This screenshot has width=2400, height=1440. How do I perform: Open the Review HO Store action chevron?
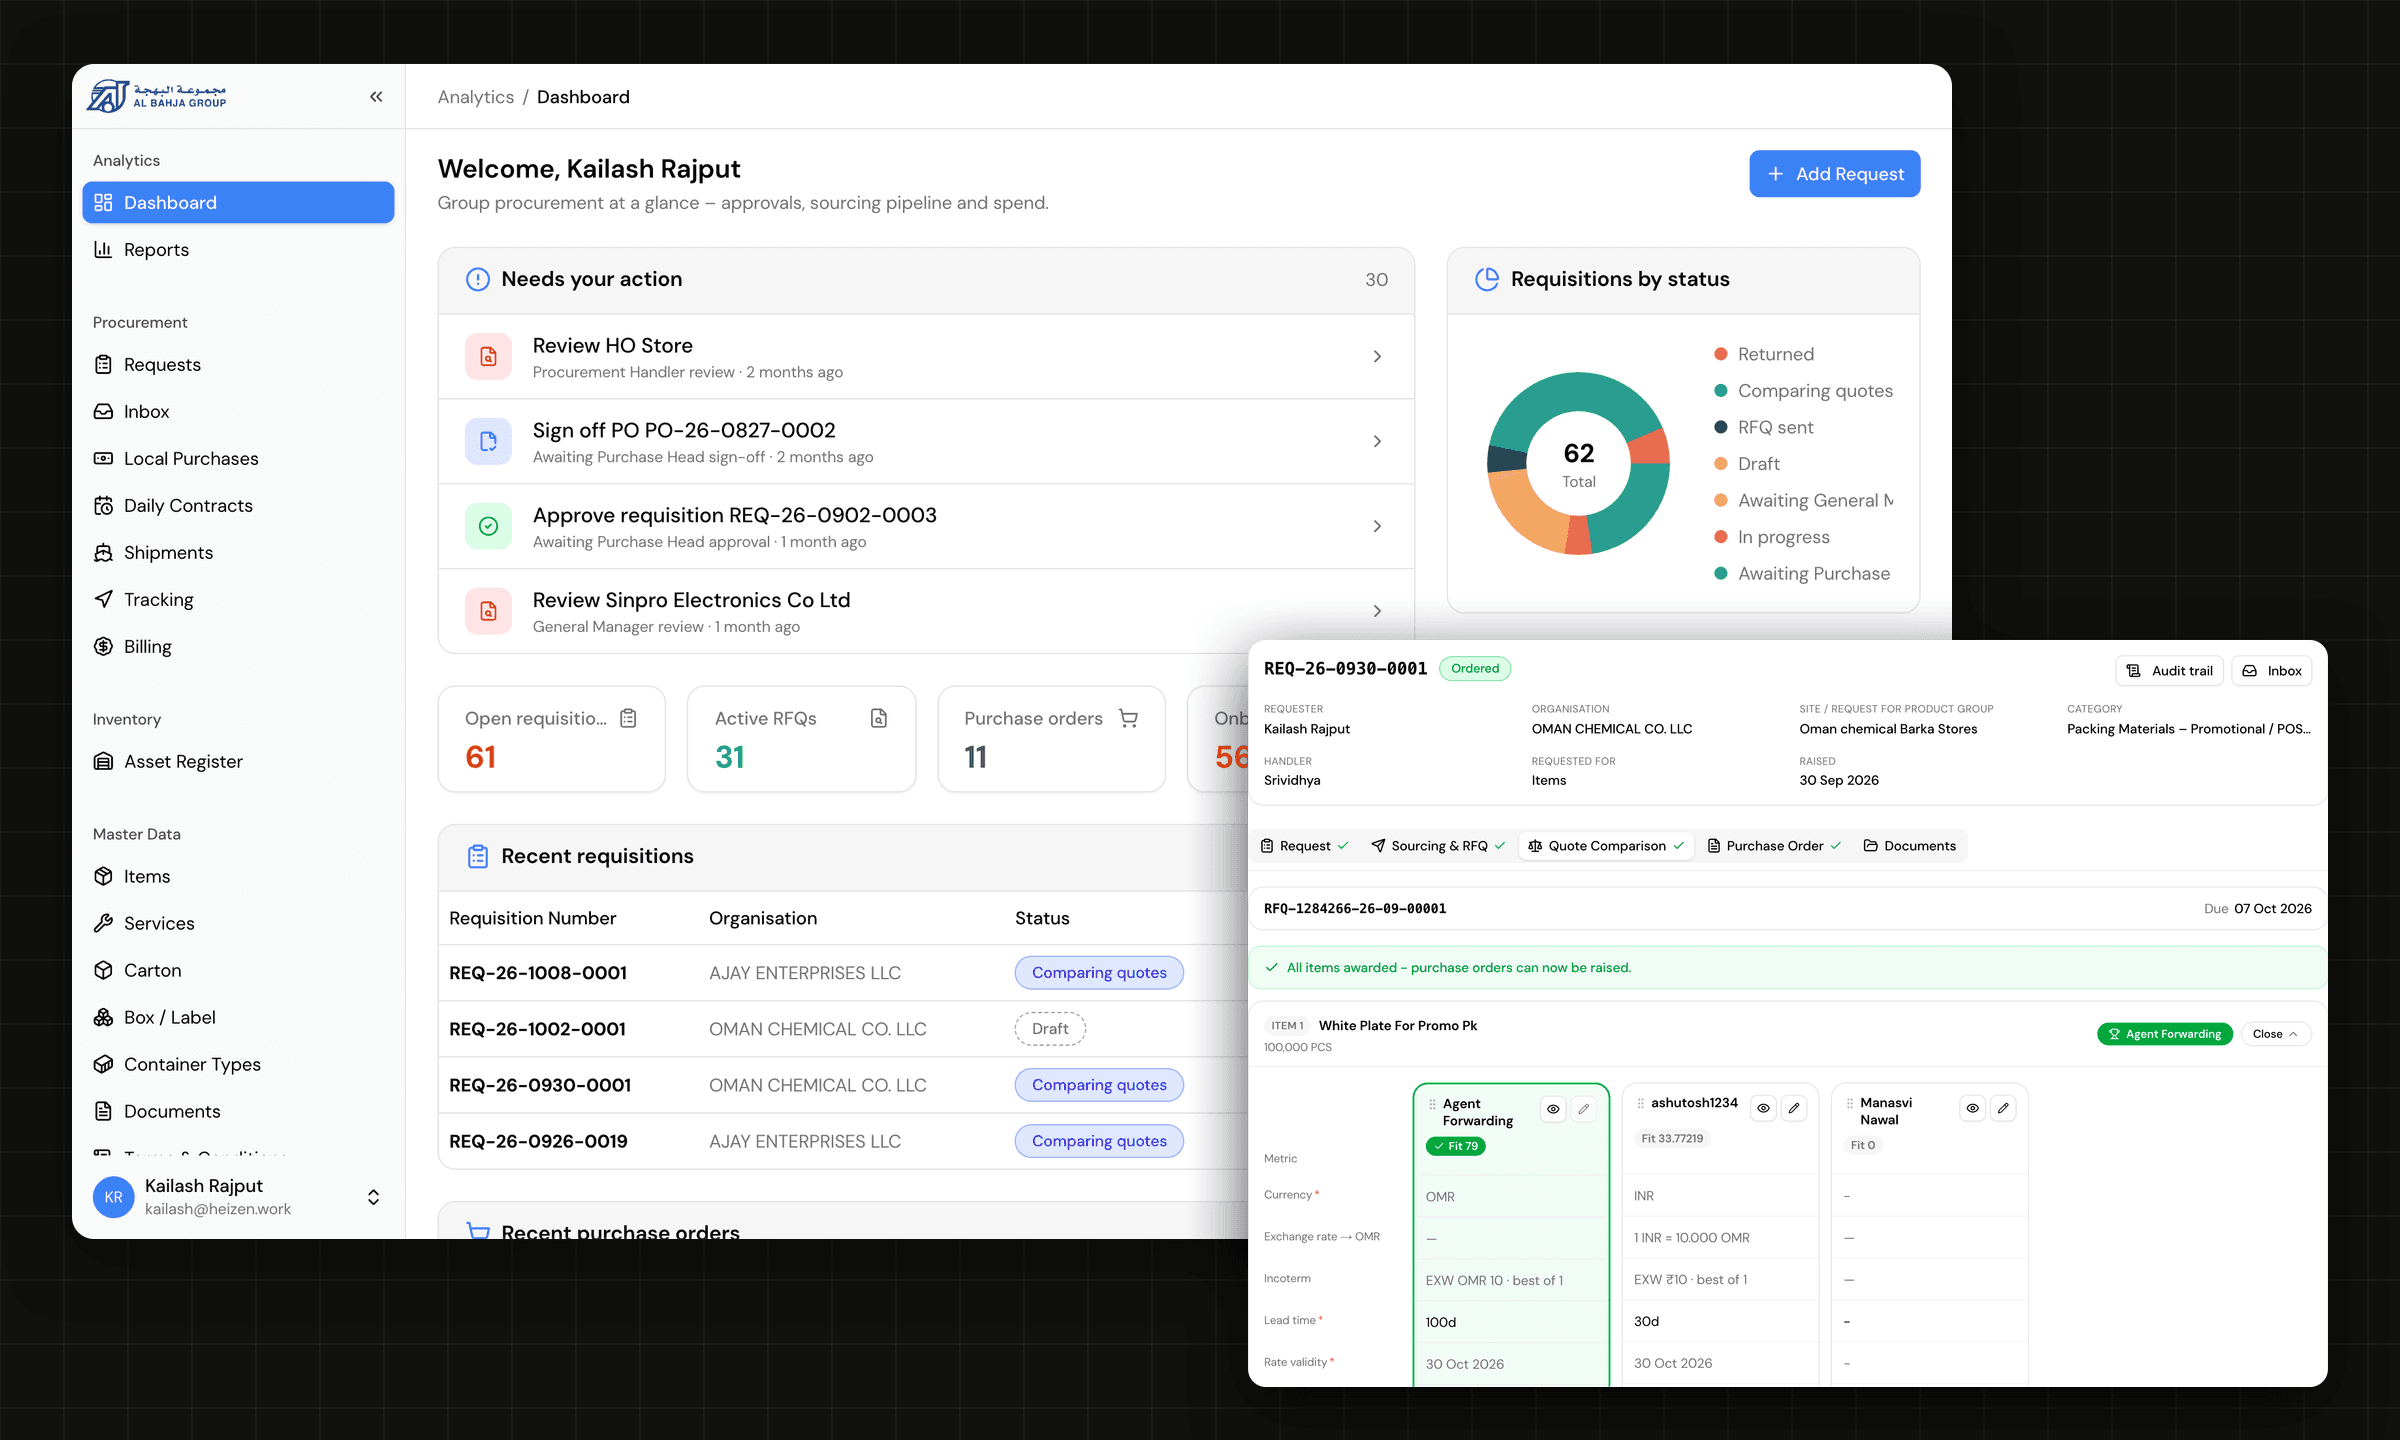tap(1377, 357)
